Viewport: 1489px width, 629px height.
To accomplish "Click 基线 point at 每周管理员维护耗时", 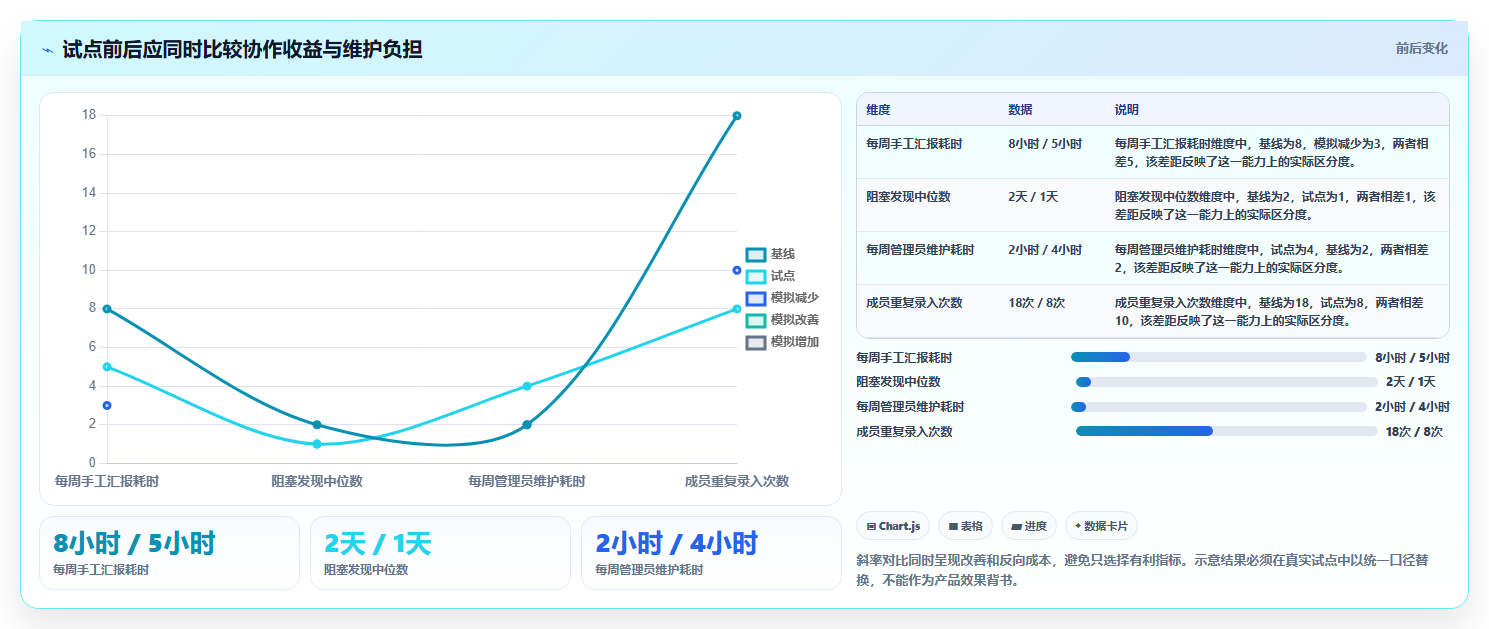I will pyautogui.click(x=527, y=425).
